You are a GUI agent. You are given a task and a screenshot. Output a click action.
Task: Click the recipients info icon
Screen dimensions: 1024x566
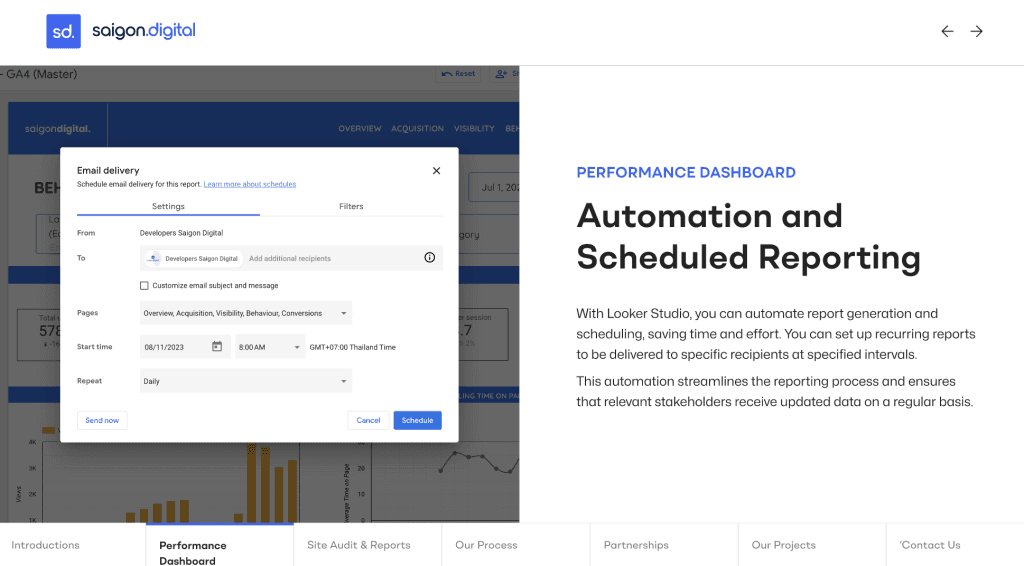coord(430,258)
